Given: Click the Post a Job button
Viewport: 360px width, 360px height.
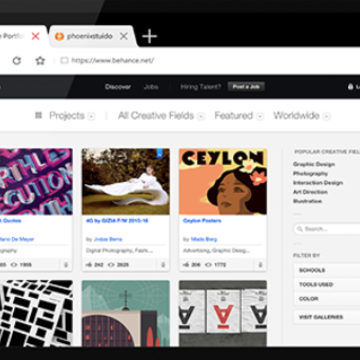Looking at the screenshot, I should [x=246, y=87].
